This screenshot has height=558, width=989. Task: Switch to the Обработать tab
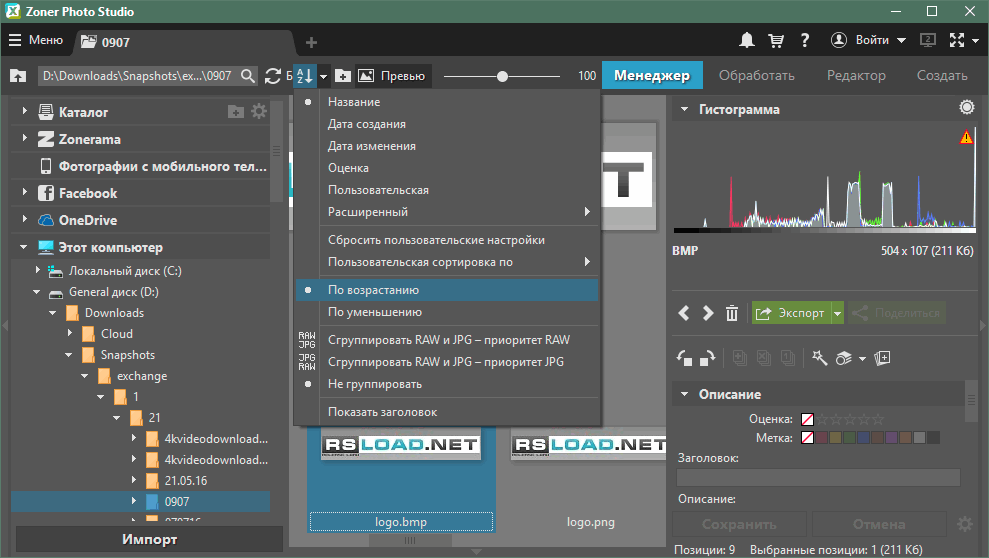point(756,76)
